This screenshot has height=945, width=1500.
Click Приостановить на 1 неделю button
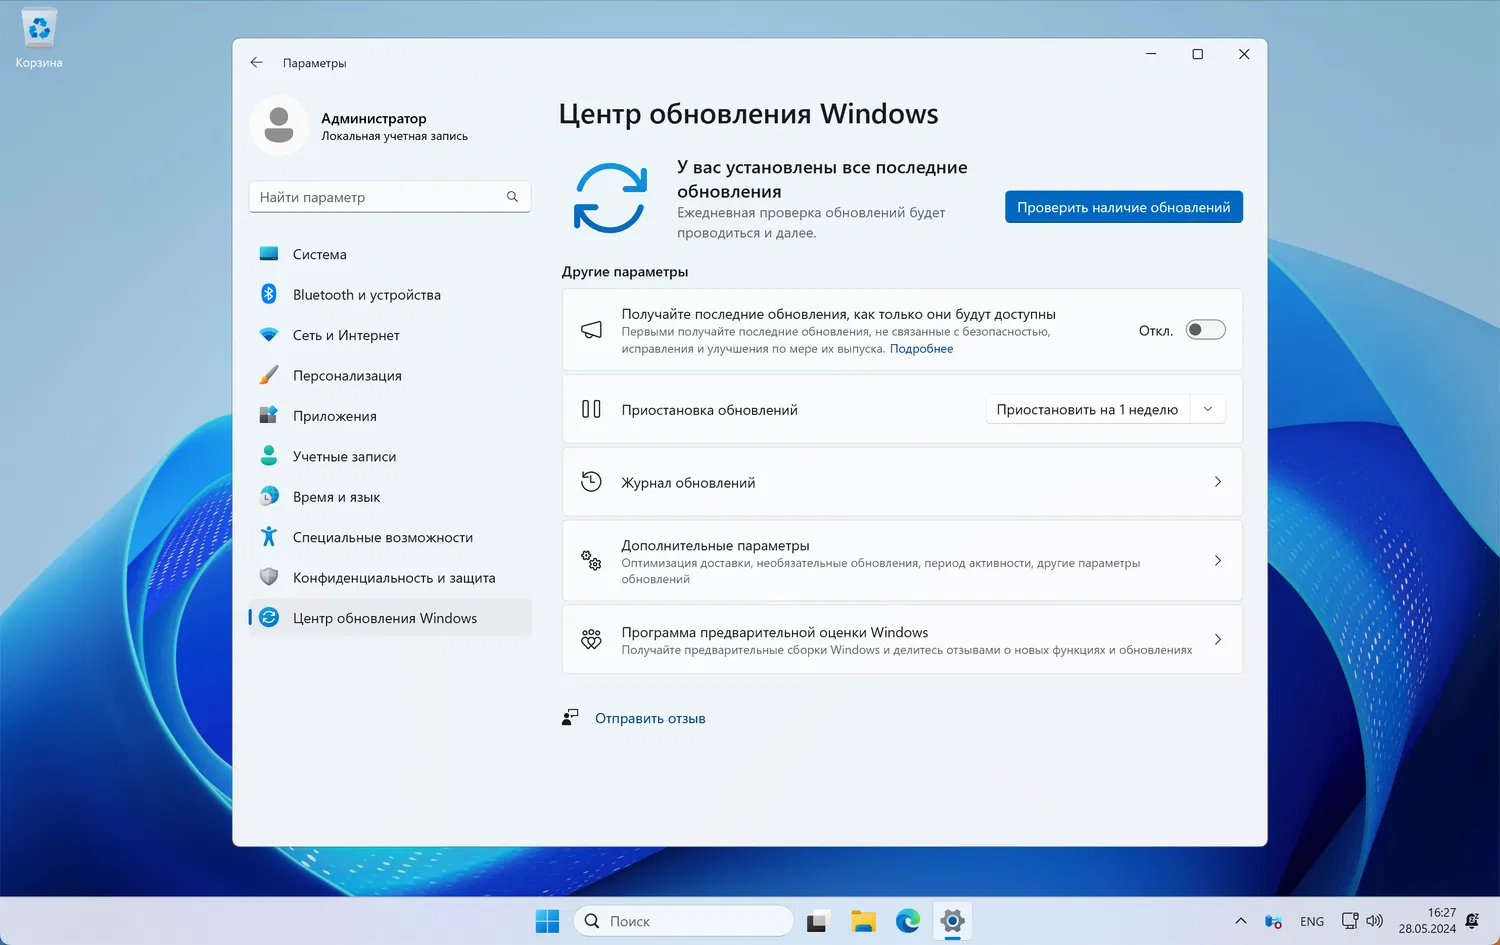(x=1088, y=409)
